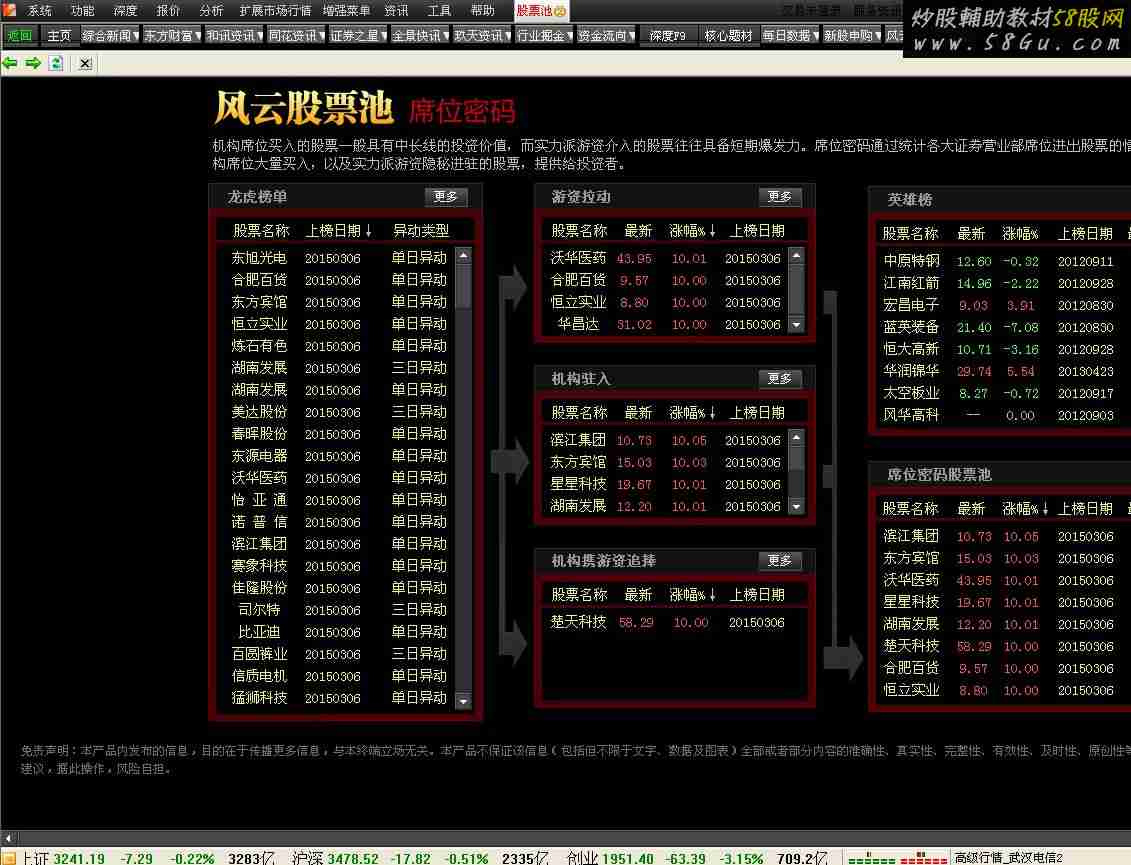Open the 功能 menu

pos(83,10)
